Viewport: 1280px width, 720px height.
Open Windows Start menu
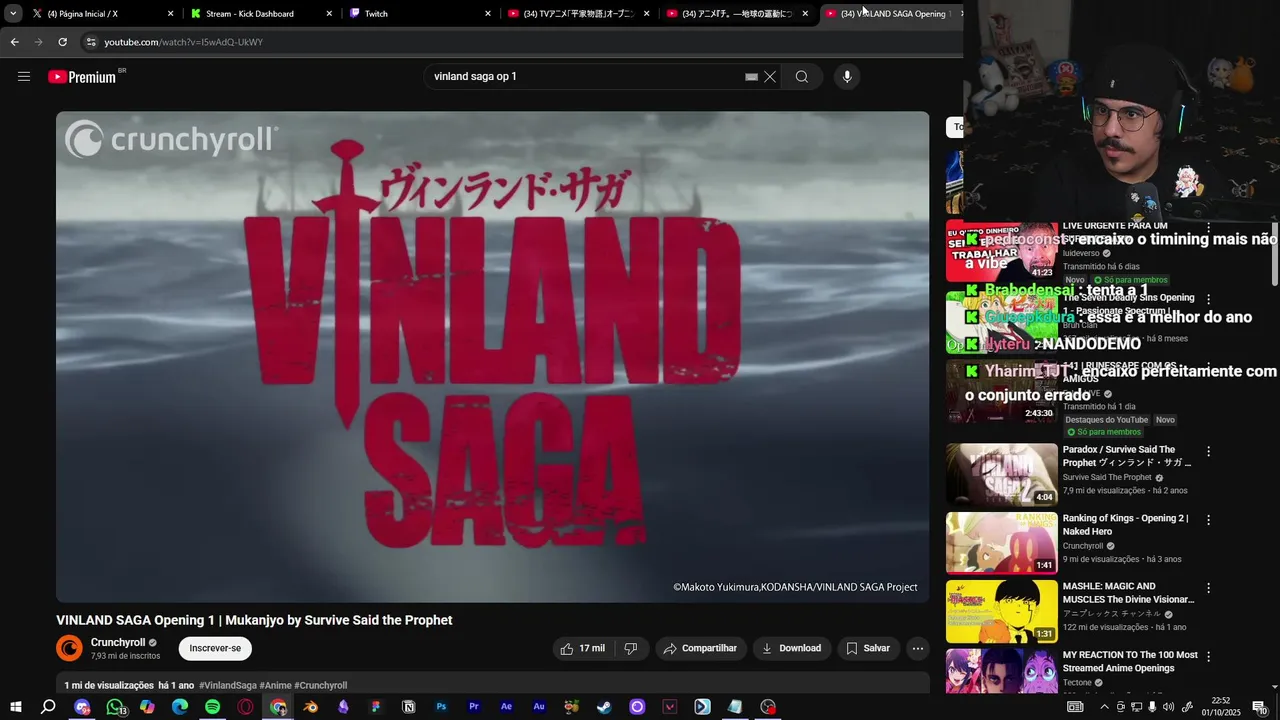tap(15, 707)
